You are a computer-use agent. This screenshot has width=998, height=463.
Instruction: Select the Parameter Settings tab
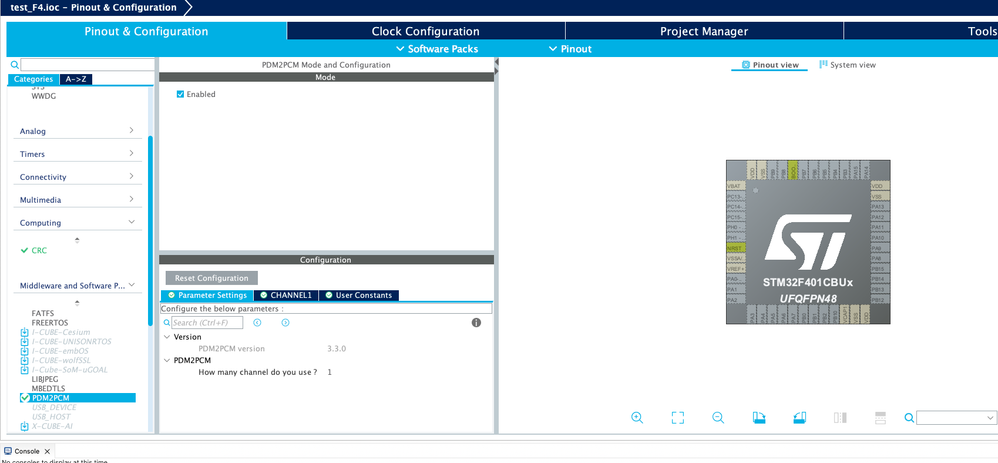click(x=207, y=296)
